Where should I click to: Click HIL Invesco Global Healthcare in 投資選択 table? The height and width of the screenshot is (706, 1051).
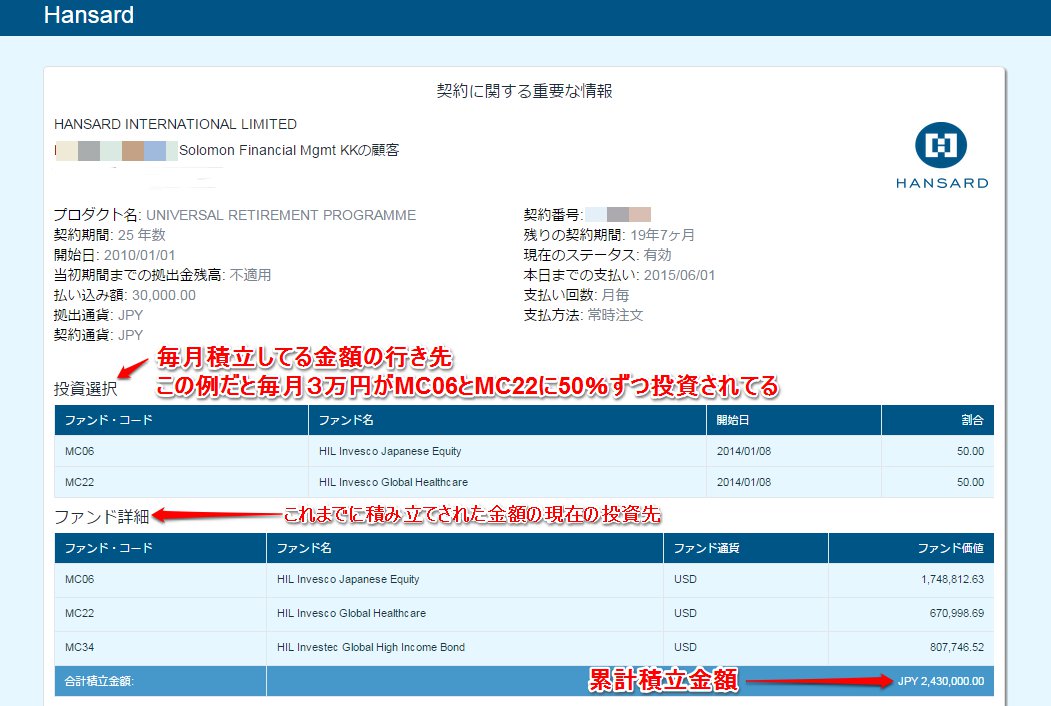pos(393,482)
